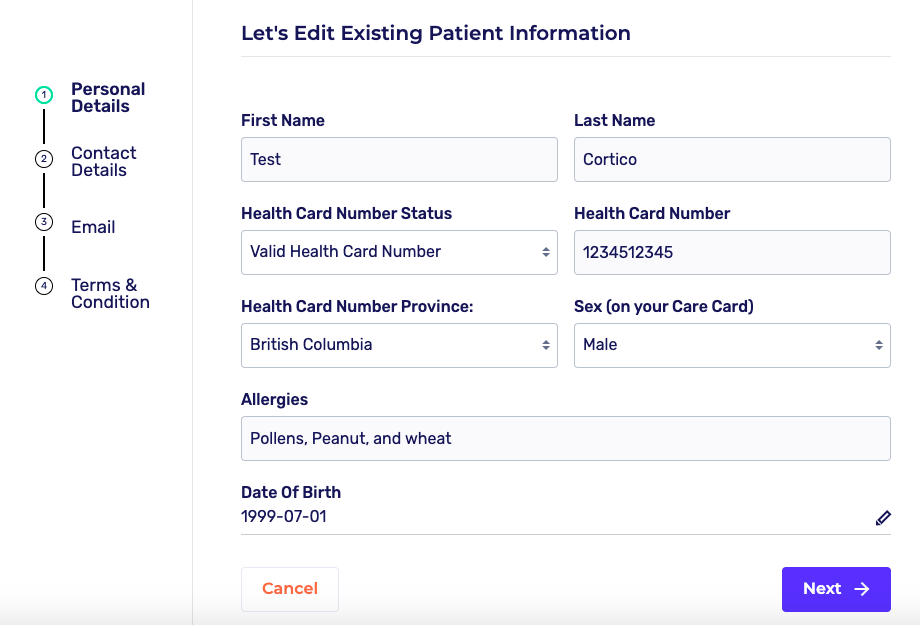Open the Terms & Condition step
The width and height of the screenshot is (920, 625).
(x=110, y=294)
